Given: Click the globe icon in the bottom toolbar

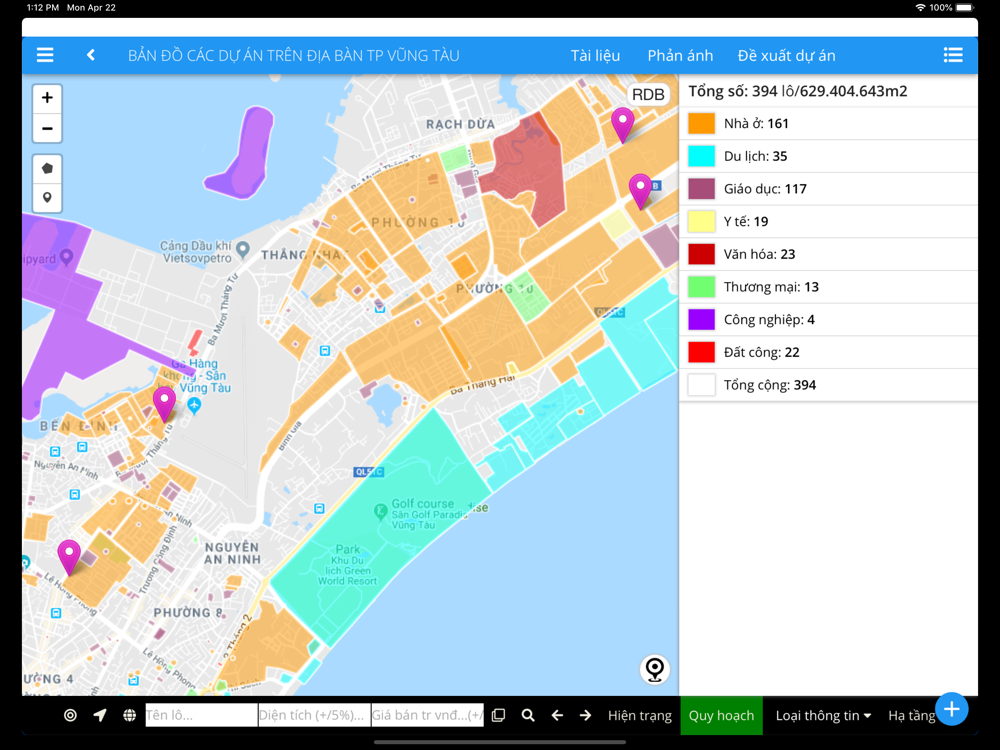Looking at the screenshot, I should [129, 716].
